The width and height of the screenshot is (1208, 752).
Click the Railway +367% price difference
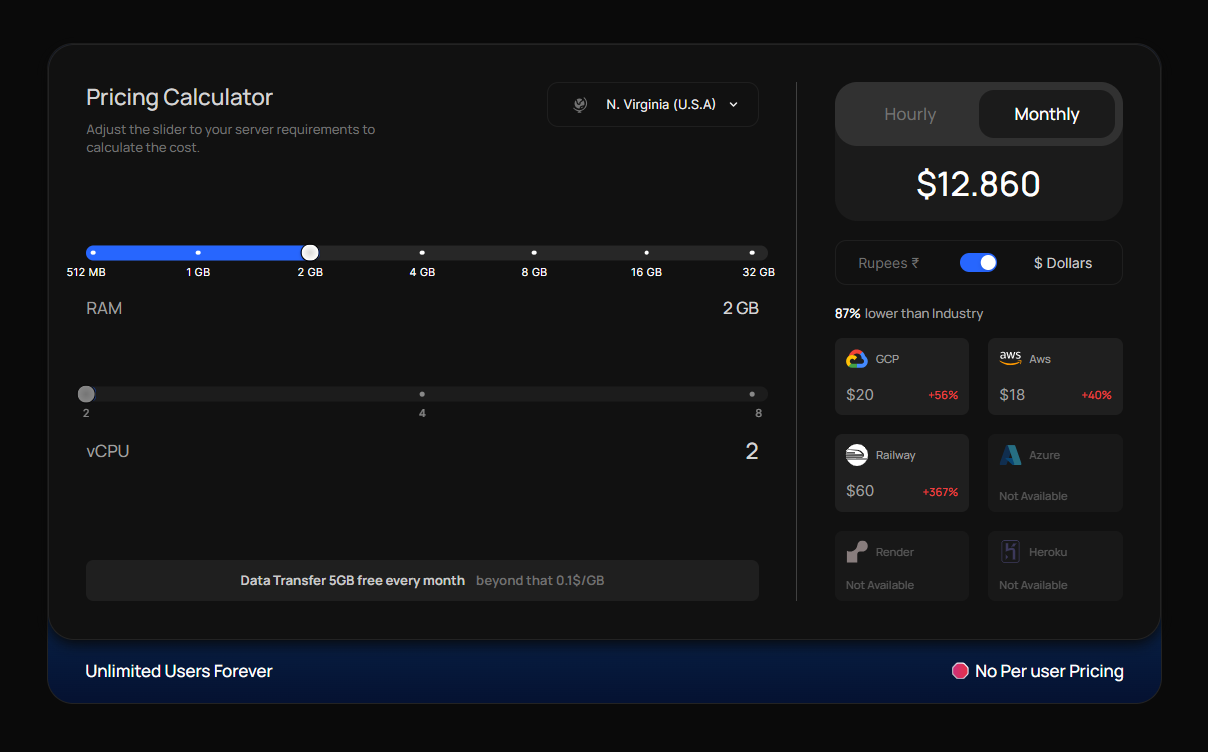click(940, 492)
